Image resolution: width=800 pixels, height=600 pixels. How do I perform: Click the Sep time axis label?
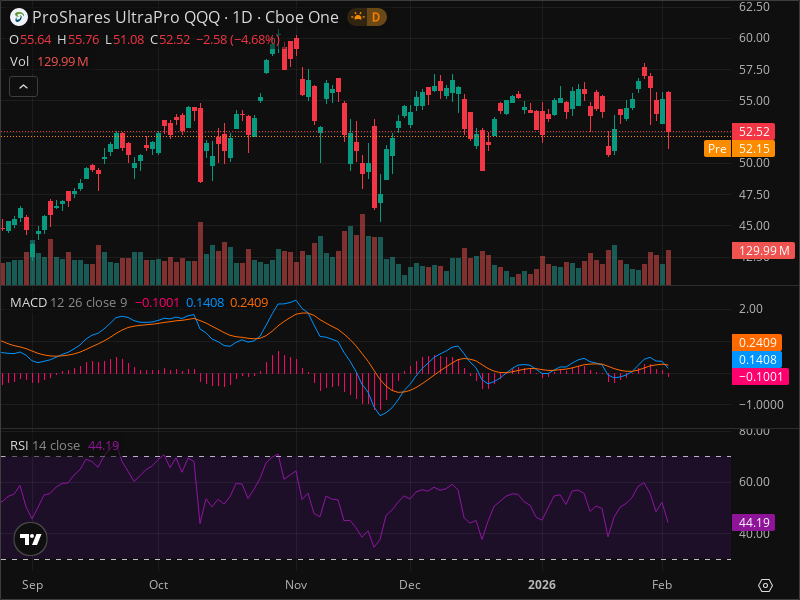(x=32, y=585)
